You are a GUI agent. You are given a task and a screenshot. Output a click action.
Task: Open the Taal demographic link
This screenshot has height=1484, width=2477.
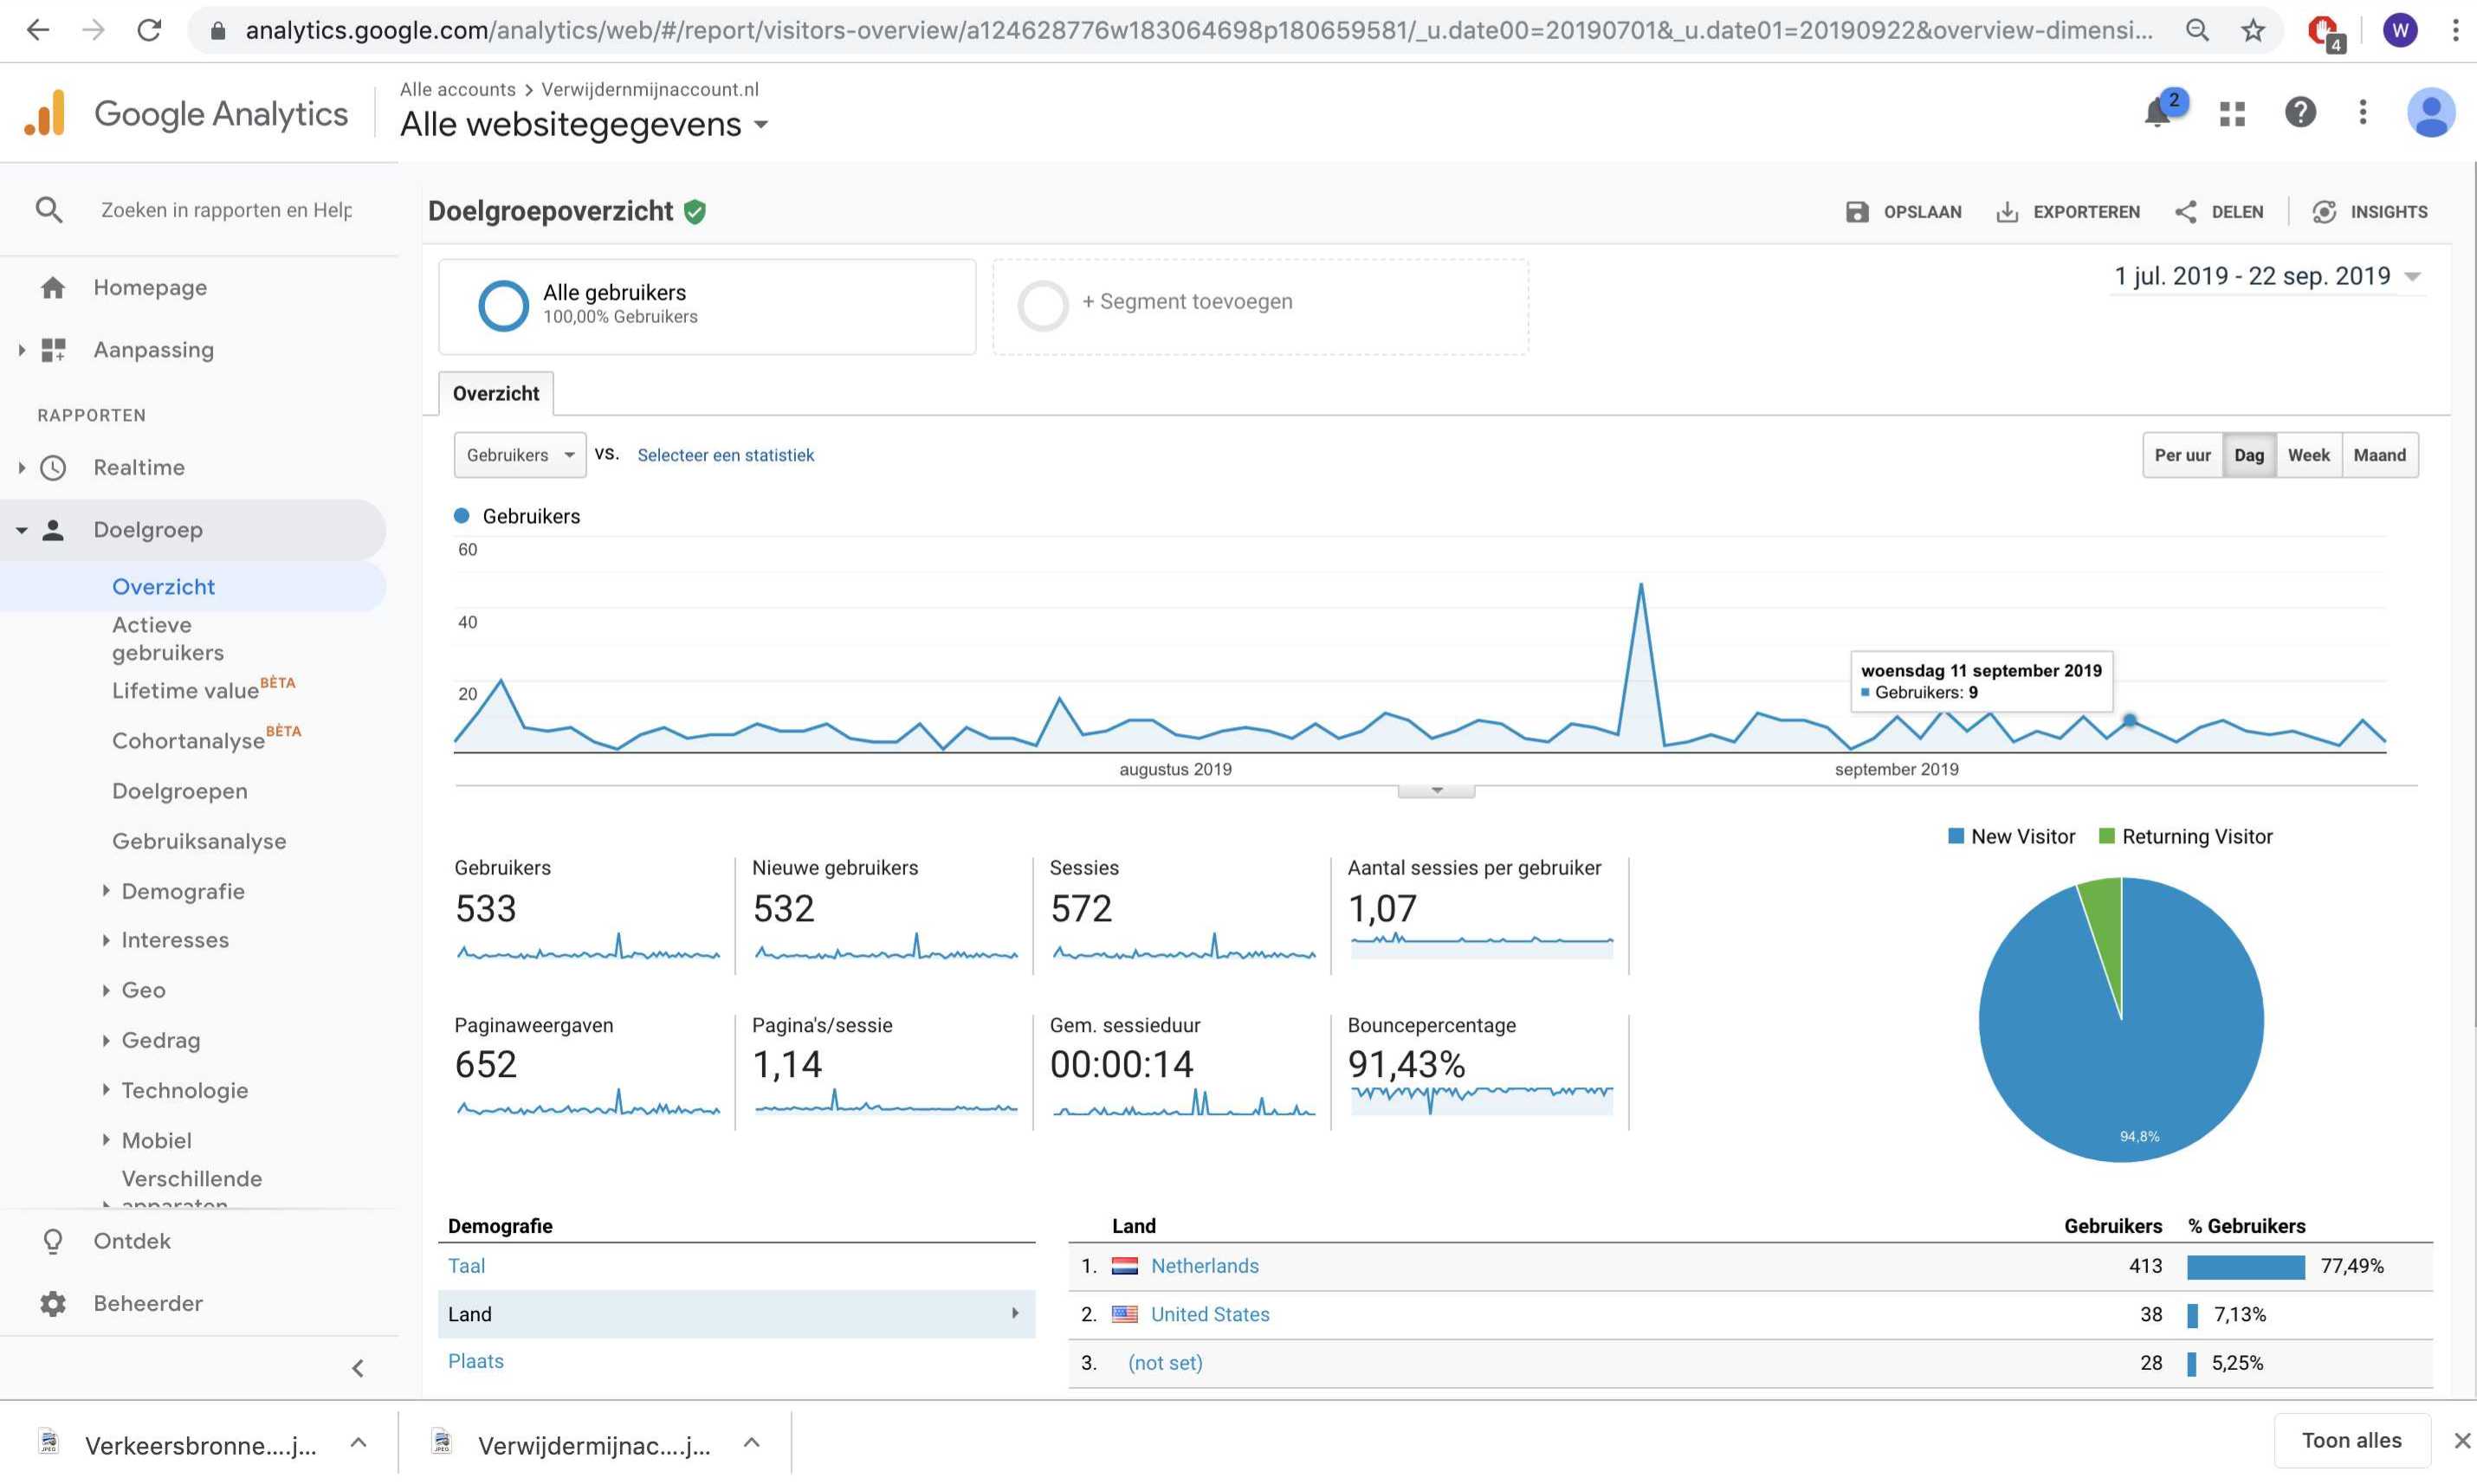[x=466, y=1266]
